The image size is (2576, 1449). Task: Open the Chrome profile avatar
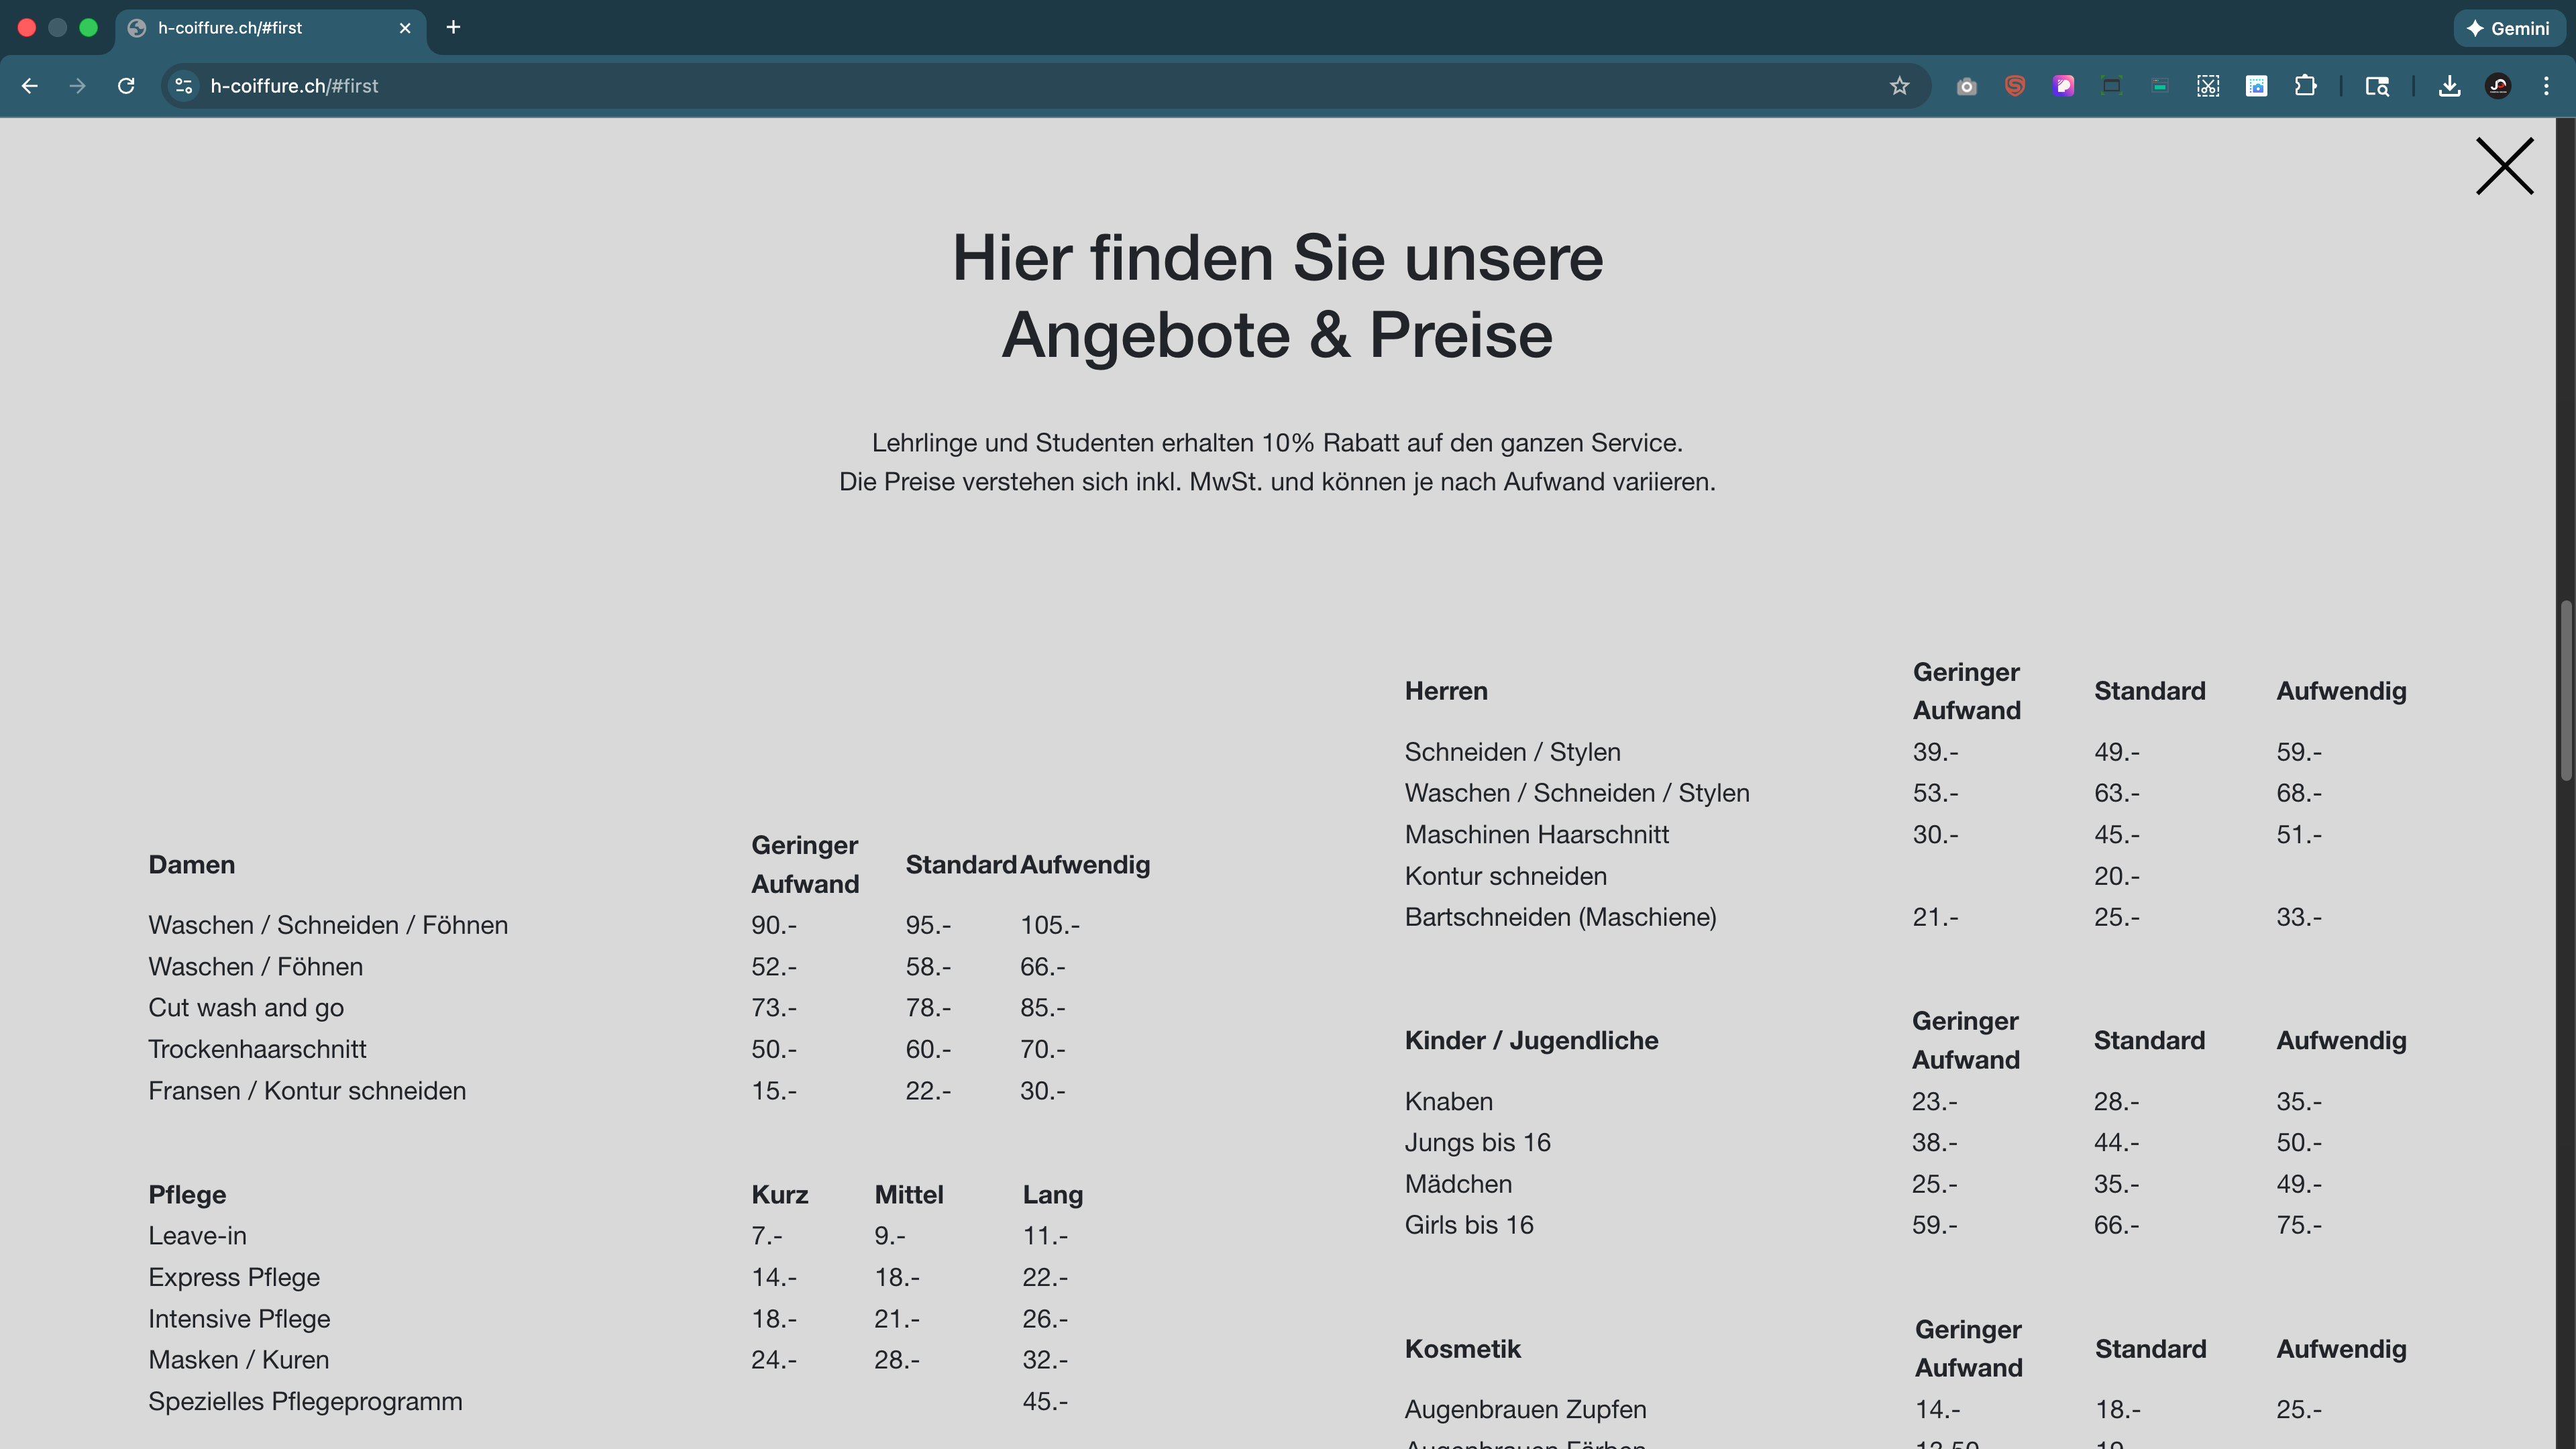pyautogui.click(x=2498, y=86)
